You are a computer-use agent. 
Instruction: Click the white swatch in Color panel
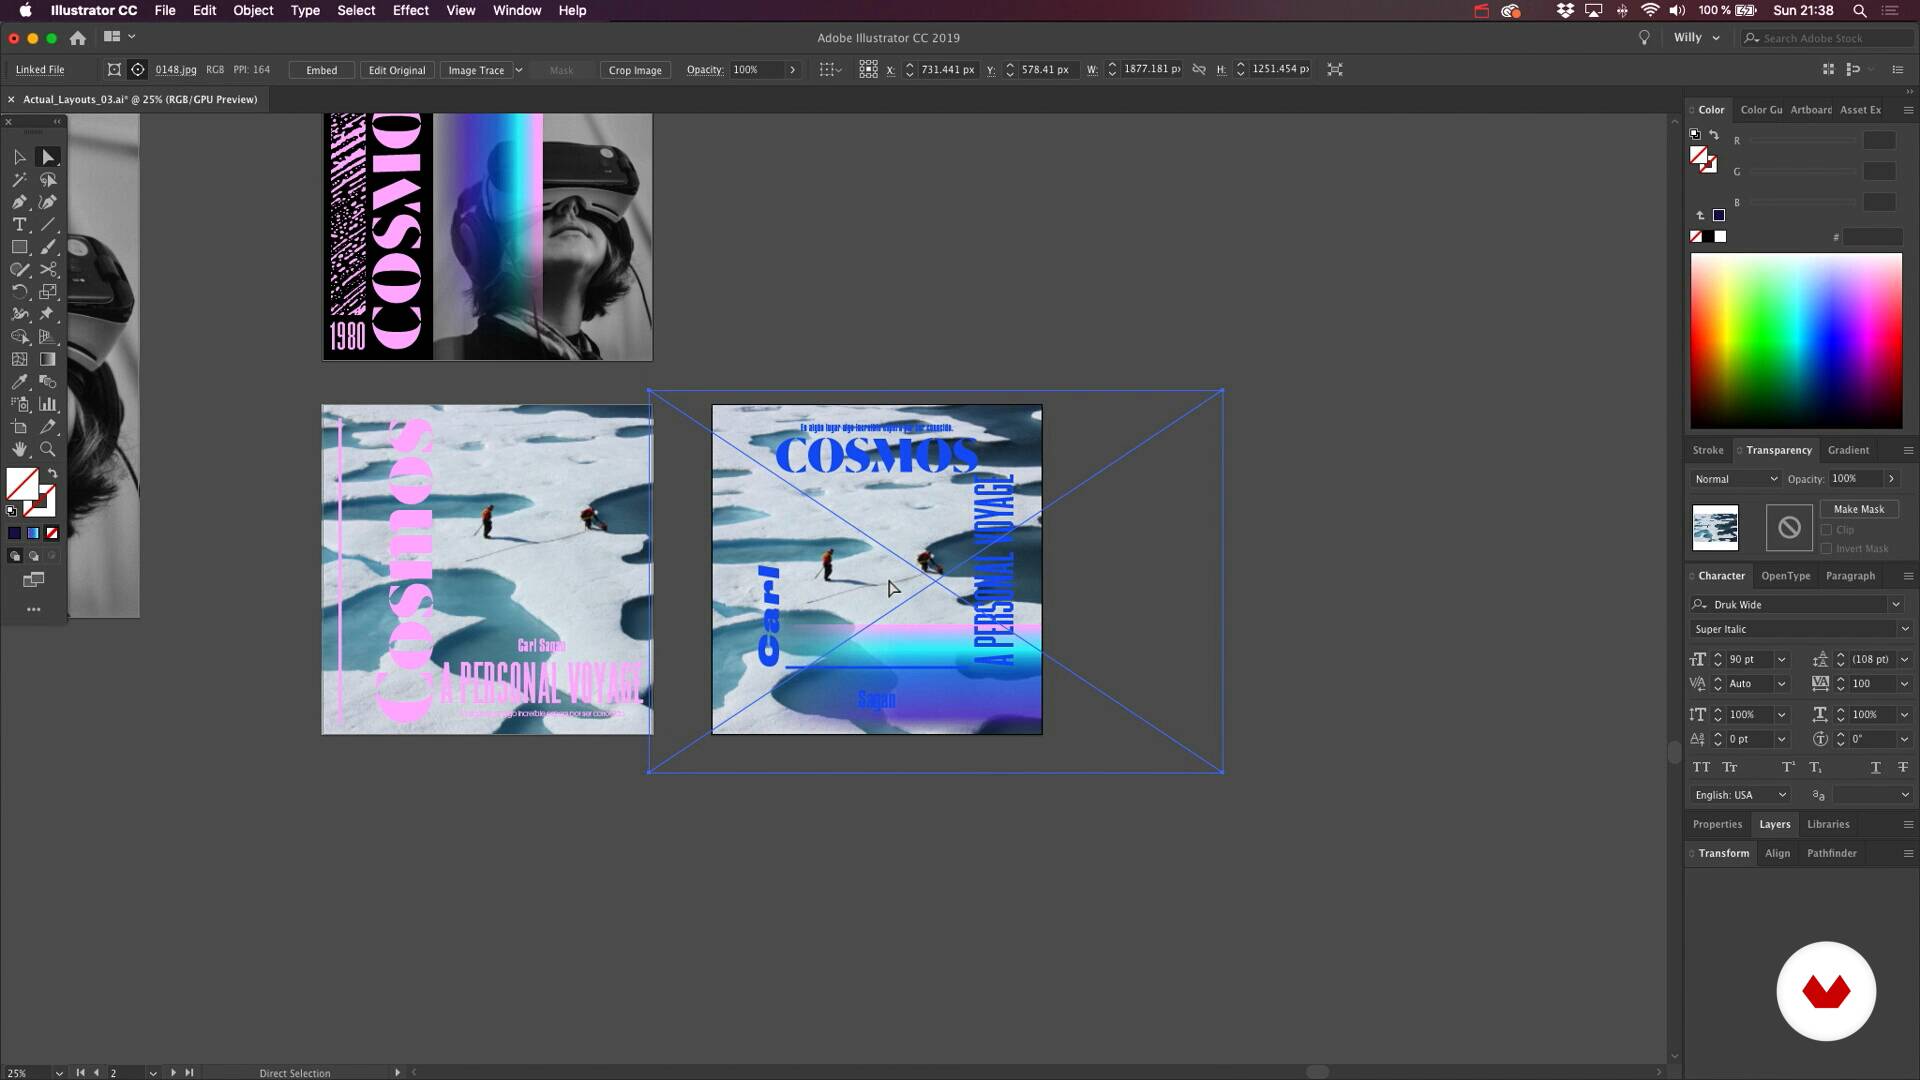click(x=1720, y=237)
